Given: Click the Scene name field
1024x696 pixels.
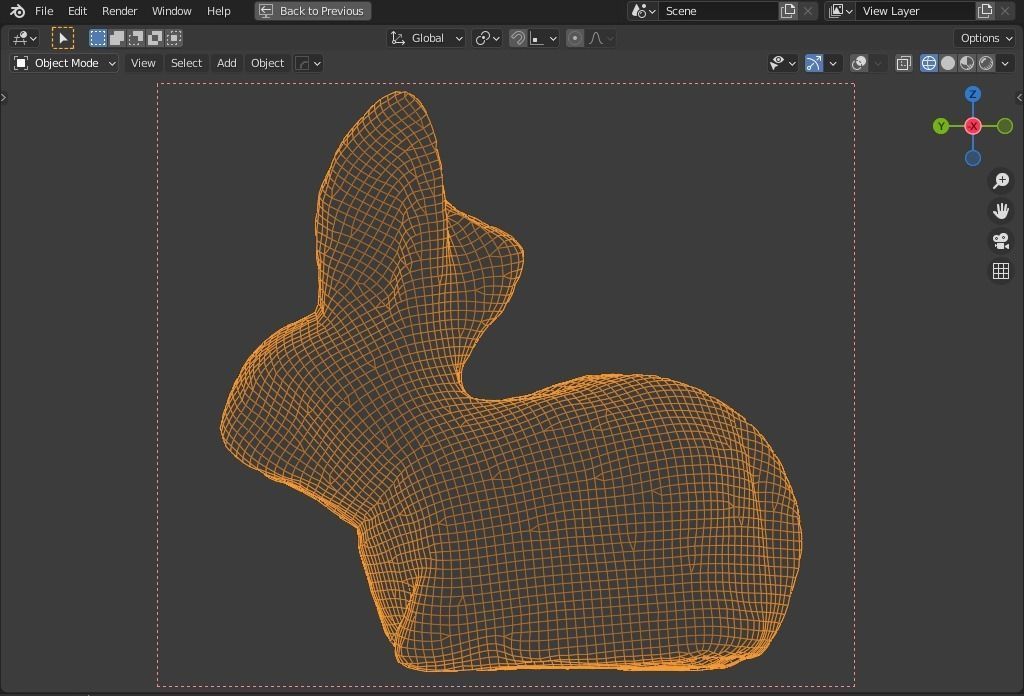Looking at the screenshot, I should click(x=718, y=11).
